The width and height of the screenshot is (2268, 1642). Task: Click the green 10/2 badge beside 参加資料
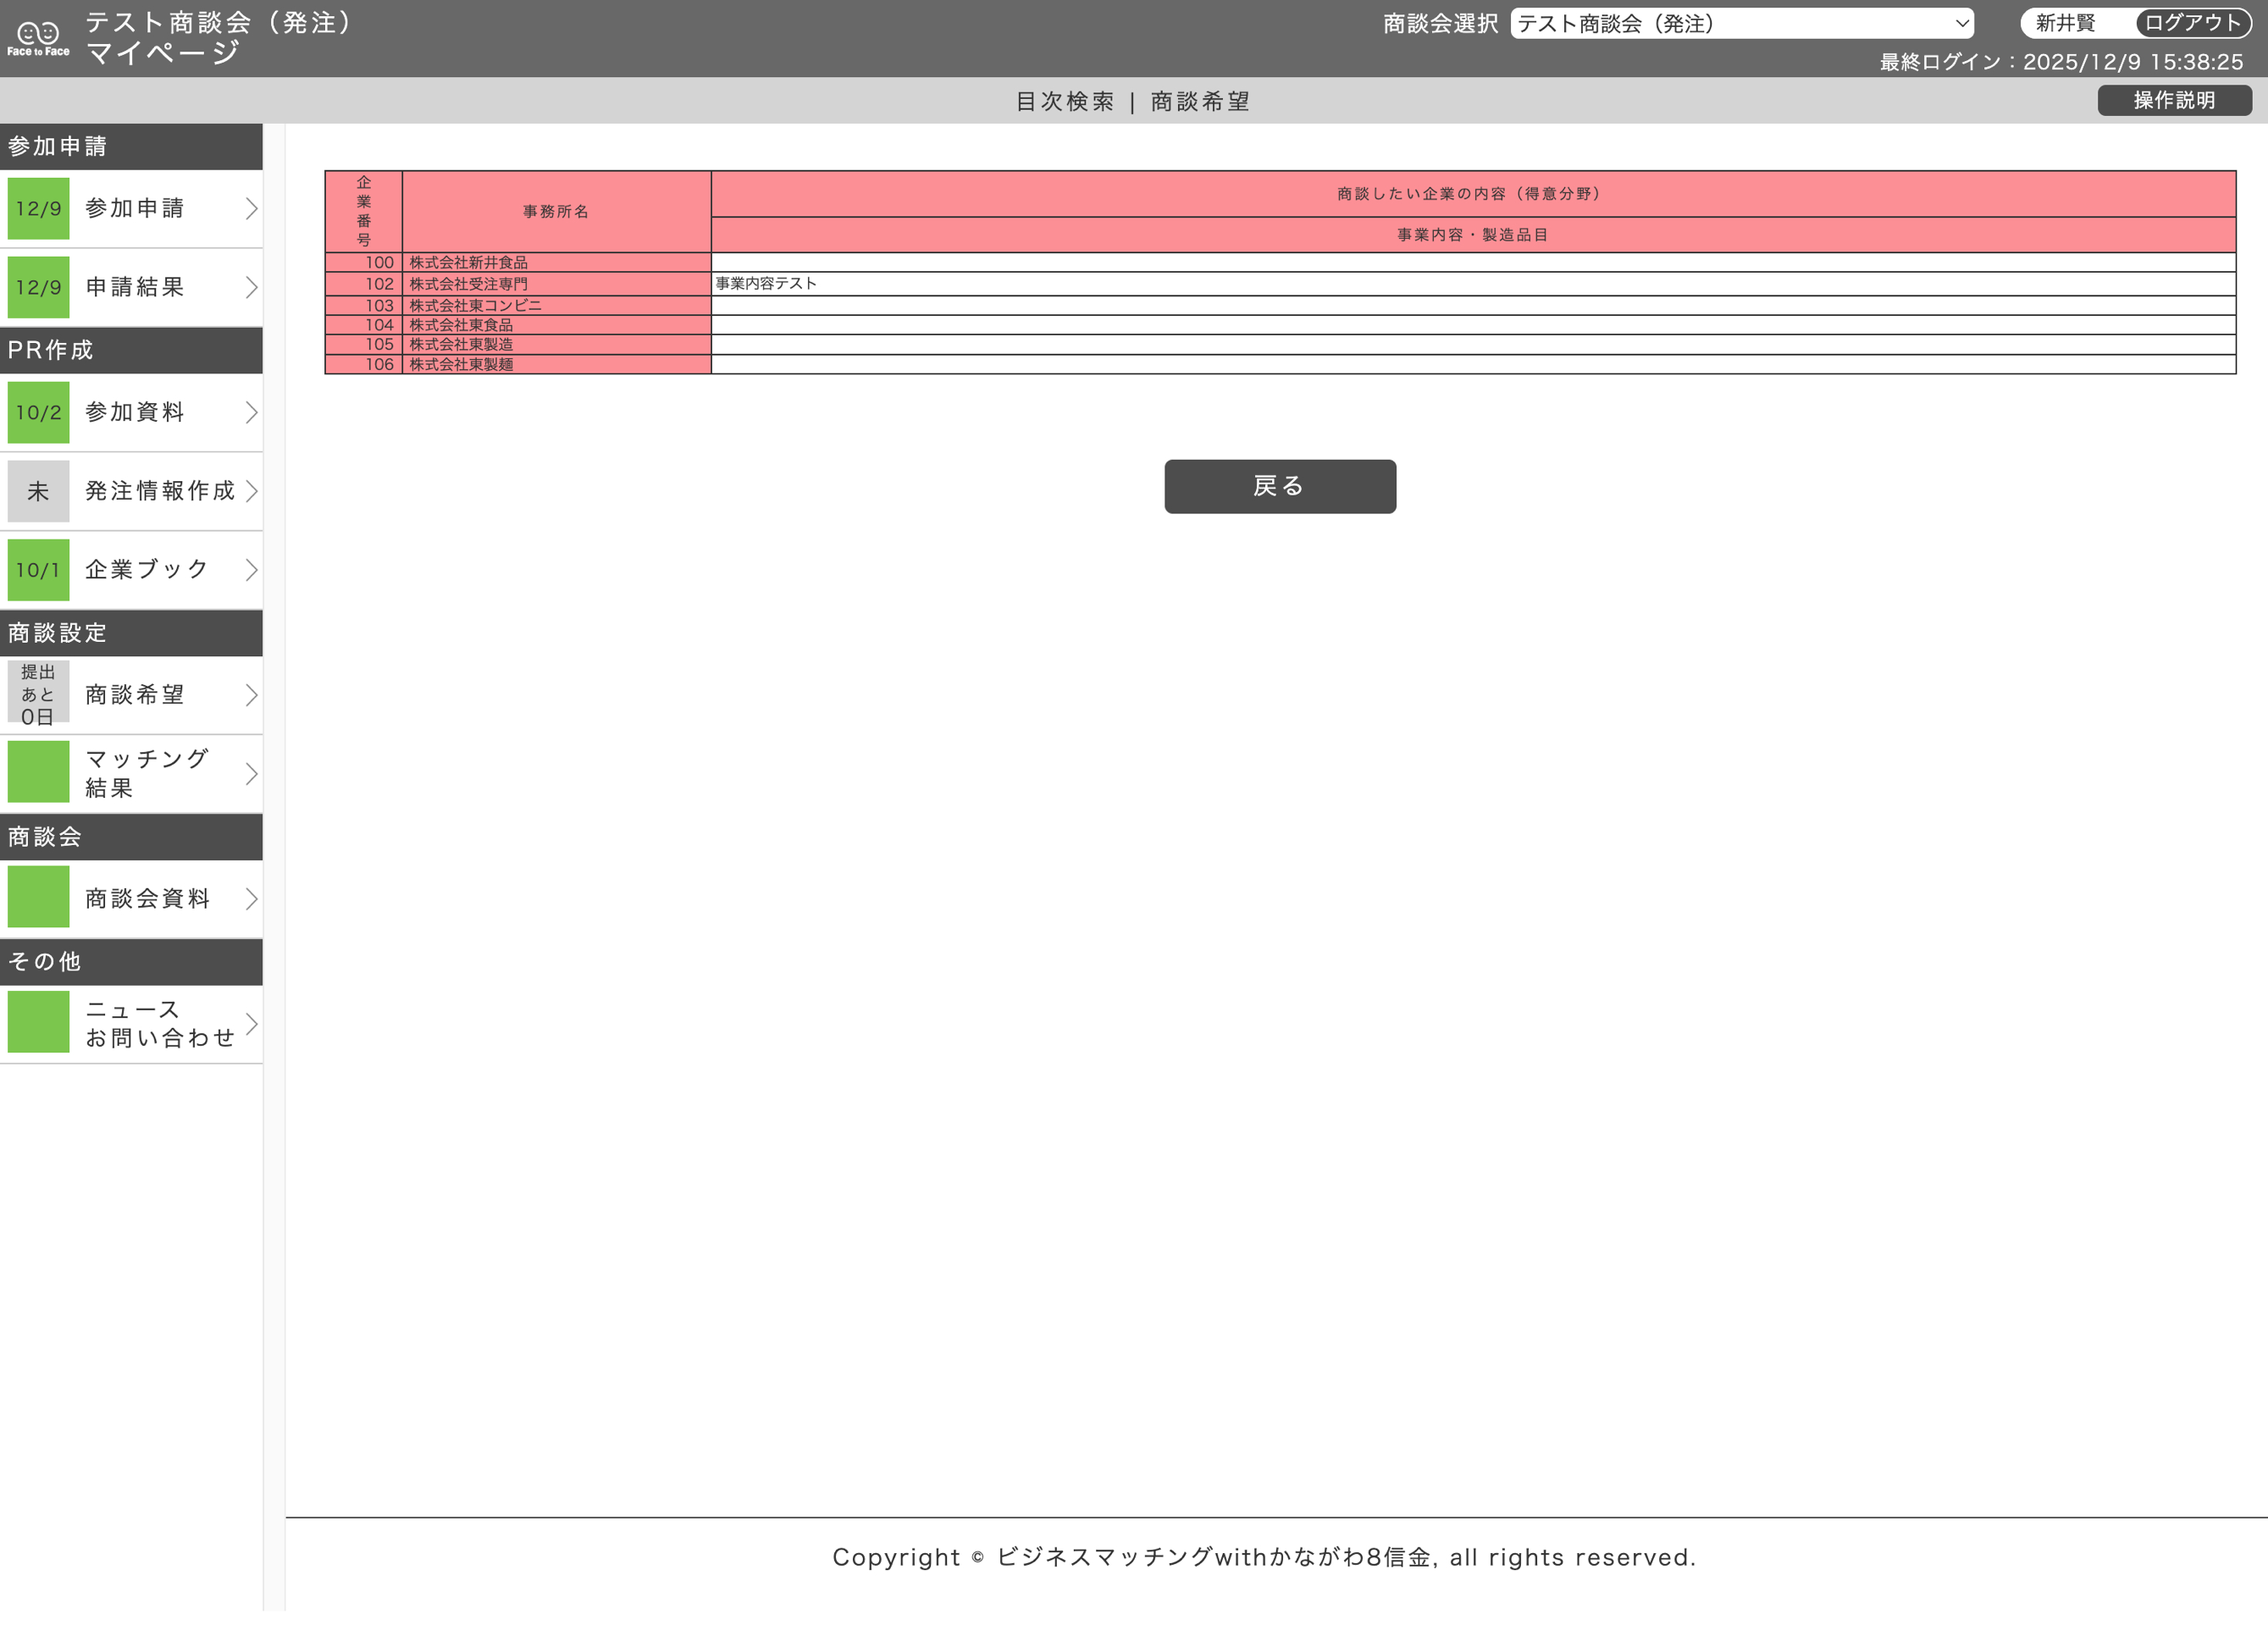38,412
